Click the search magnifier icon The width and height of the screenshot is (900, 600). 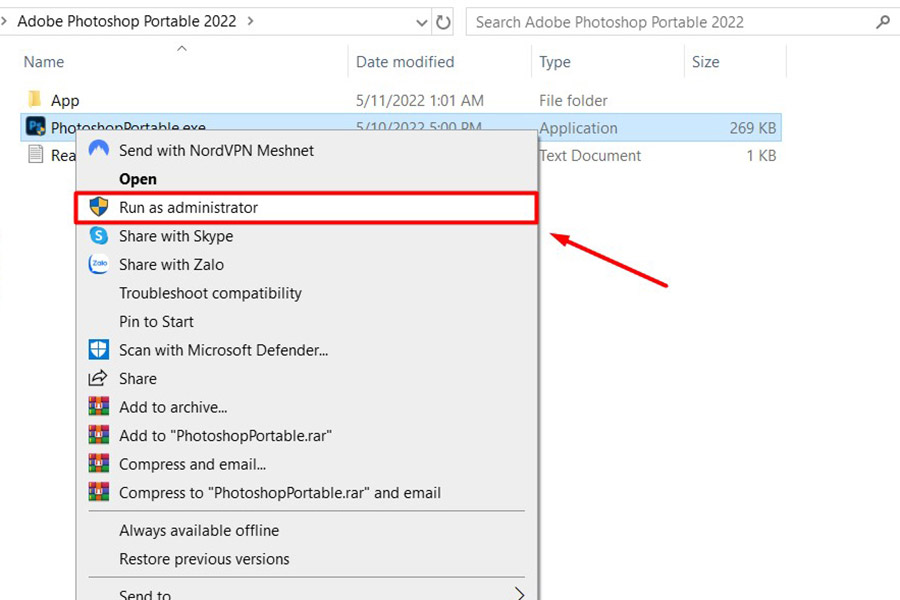883,22
